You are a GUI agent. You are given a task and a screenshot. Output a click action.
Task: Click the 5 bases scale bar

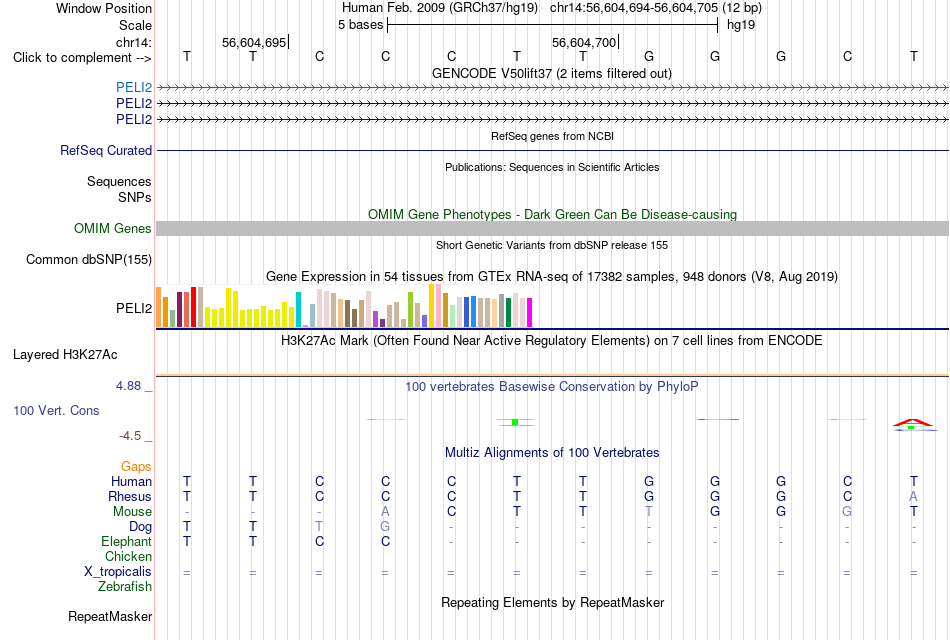pos(553,25)
